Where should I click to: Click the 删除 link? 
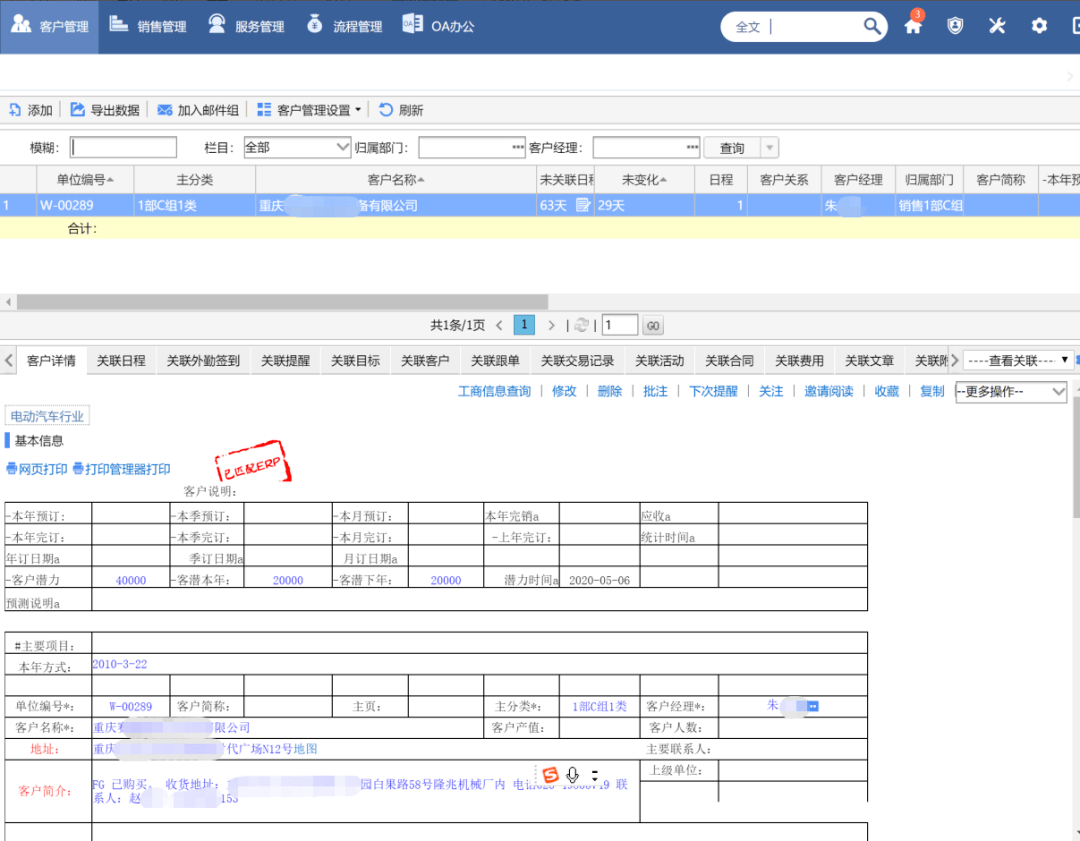pos(610,391)
